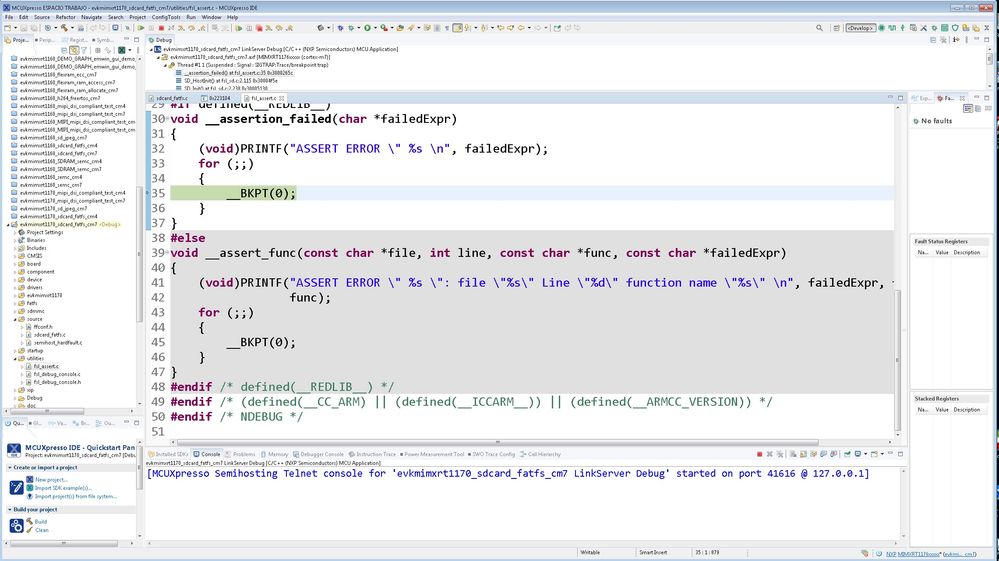Image resolution: width=999 pixels, height=561 pixels.
Task: Click the Import SDK example icon in Quickstart
Action: pyautogui.click(x=29, y=488)
